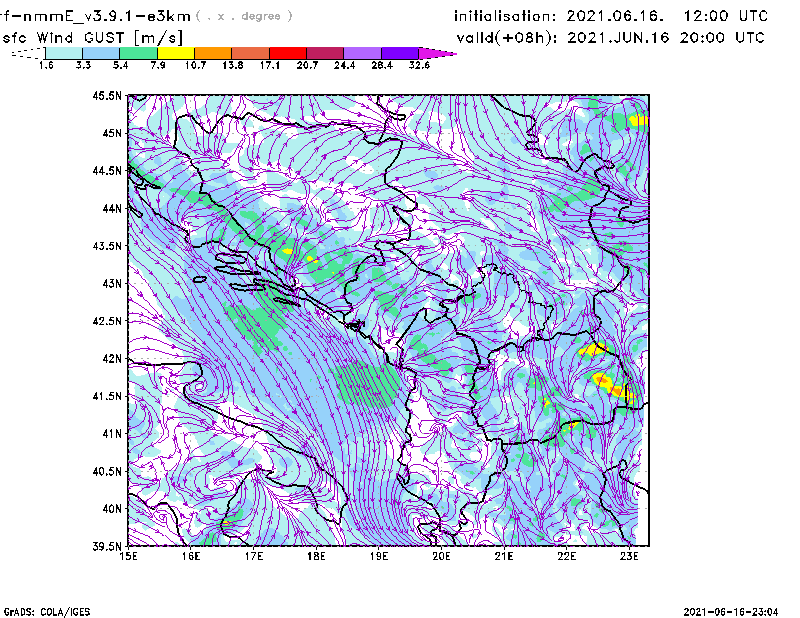Viewport: 800px width, 618px height.
Task: Select the yellow 7.9–10.7 legend swatch
Action: (x=176, y=53)
